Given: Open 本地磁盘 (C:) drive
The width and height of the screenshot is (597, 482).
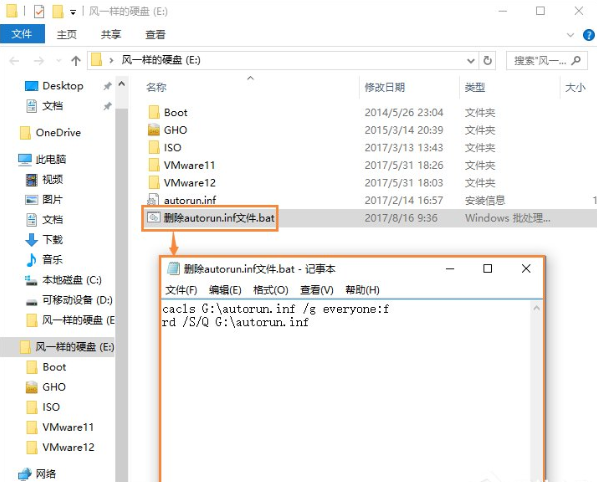Looking at the screenshot, I should tap(63, 280).
